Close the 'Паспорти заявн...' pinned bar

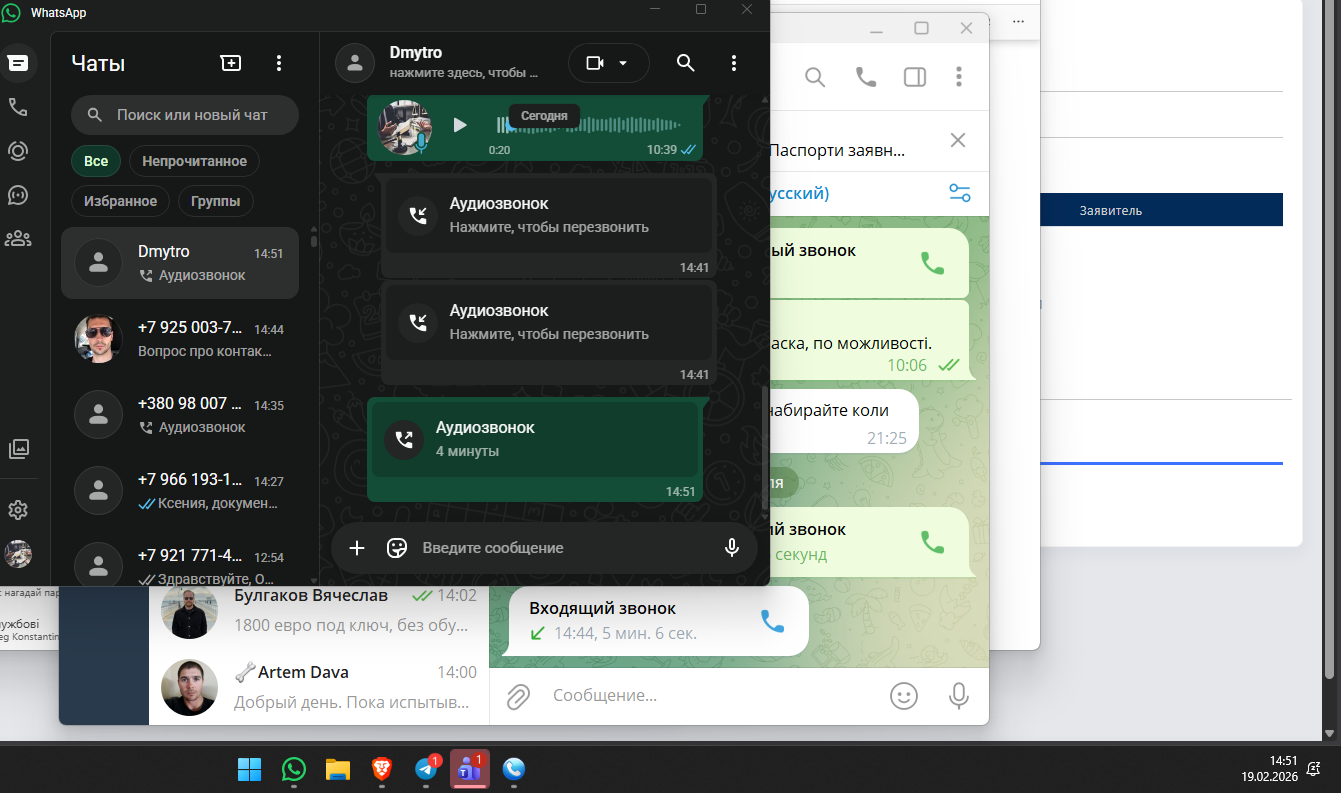coord(957,140)
